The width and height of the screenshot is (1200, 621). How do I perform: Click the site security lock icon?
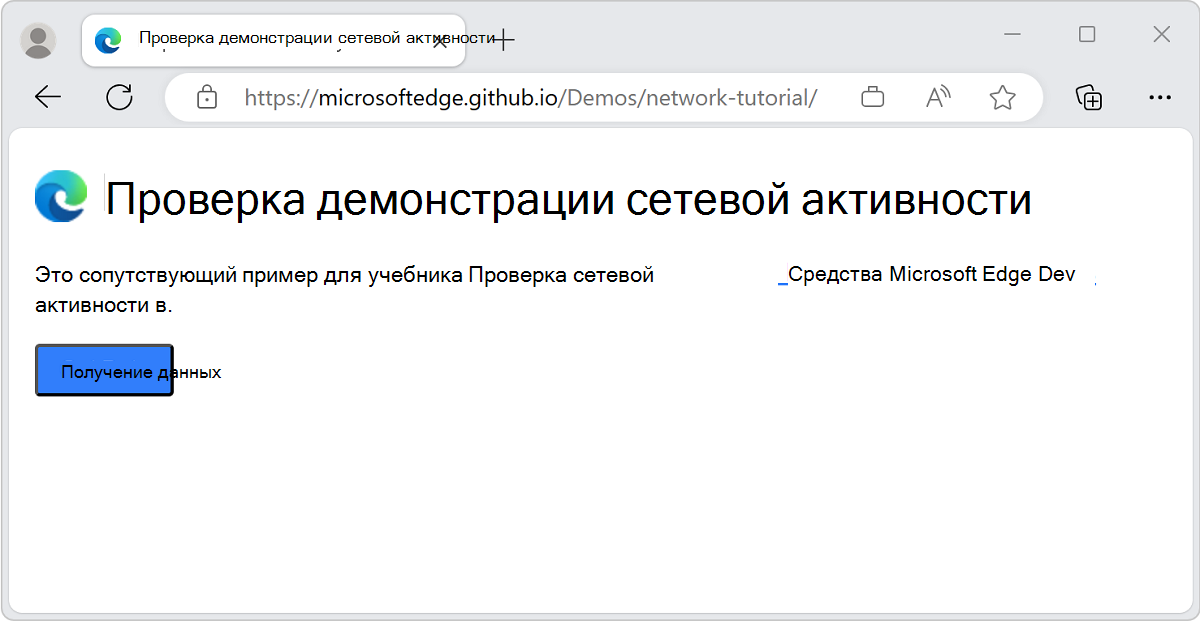(x=207, y=97)
